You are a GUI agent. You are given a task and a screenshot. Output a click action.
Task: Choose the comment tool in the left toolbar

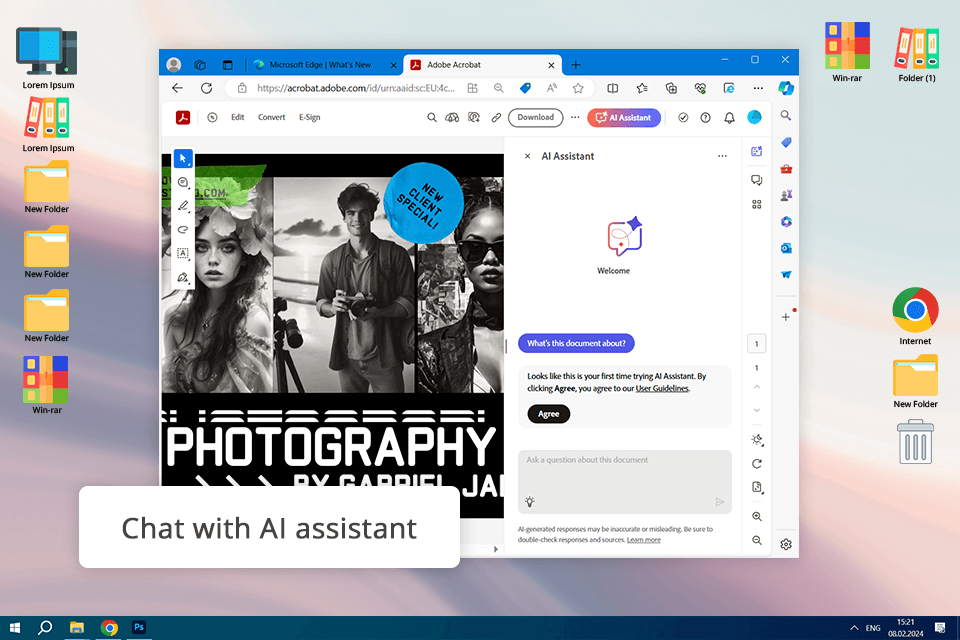click(183, 182)
